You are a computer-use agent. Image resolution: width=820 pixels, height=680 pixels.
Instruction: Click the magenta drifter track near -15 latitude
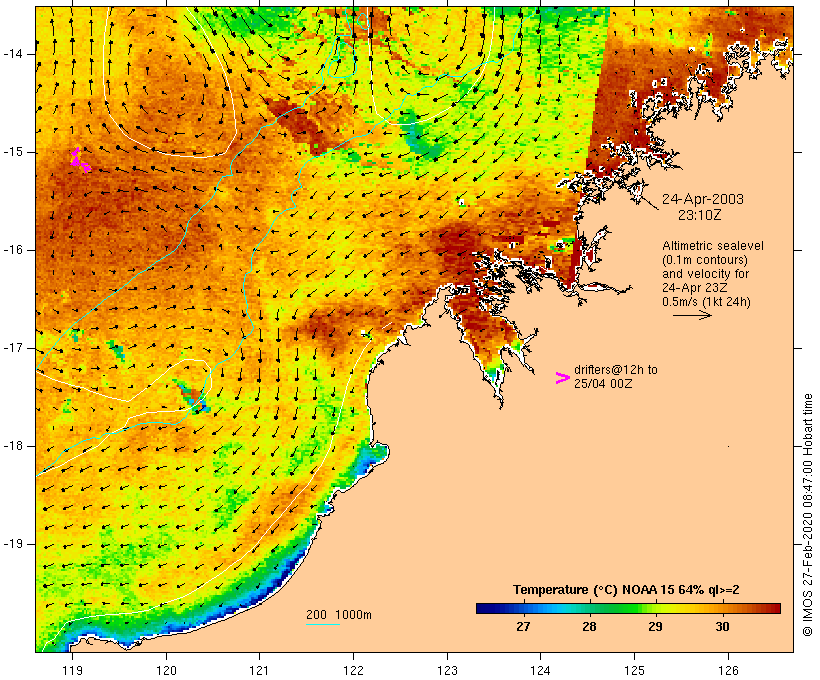(80, 160)
